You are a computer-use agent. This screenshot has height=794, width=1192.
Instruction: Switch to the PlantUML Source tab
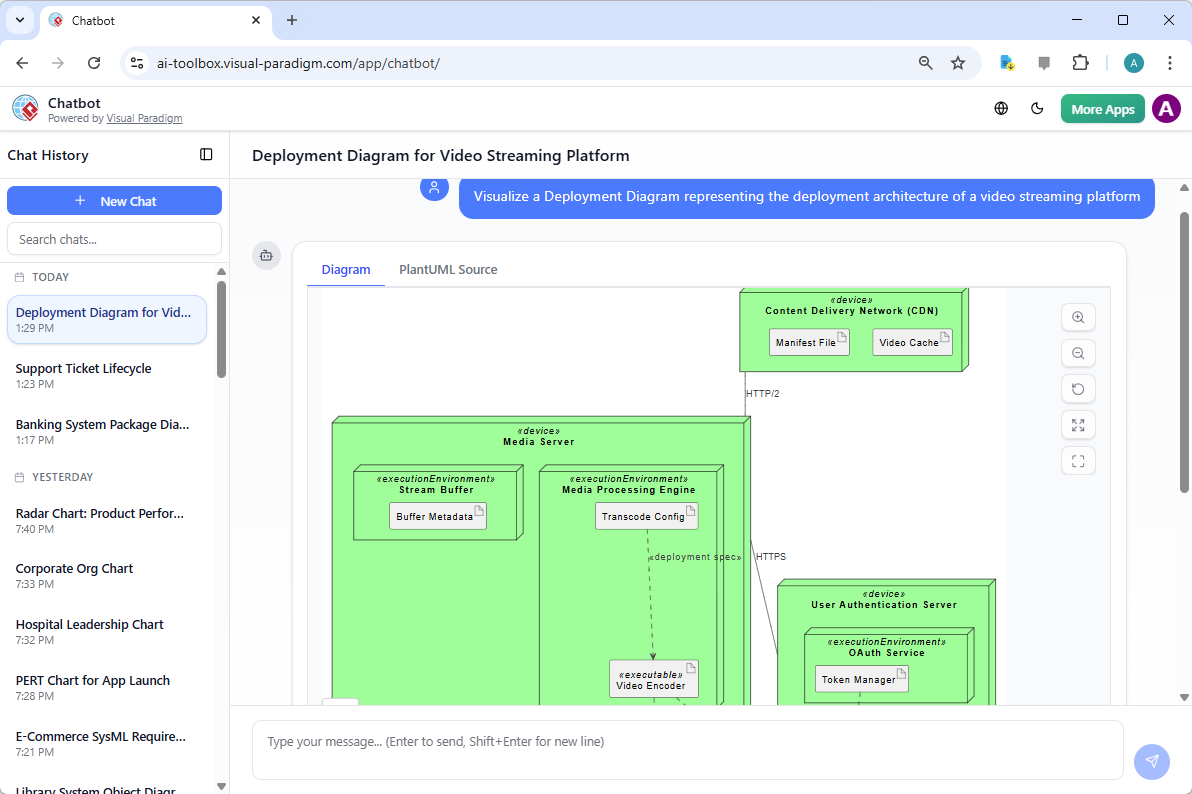pyautogui.click(x=447, y=269)
